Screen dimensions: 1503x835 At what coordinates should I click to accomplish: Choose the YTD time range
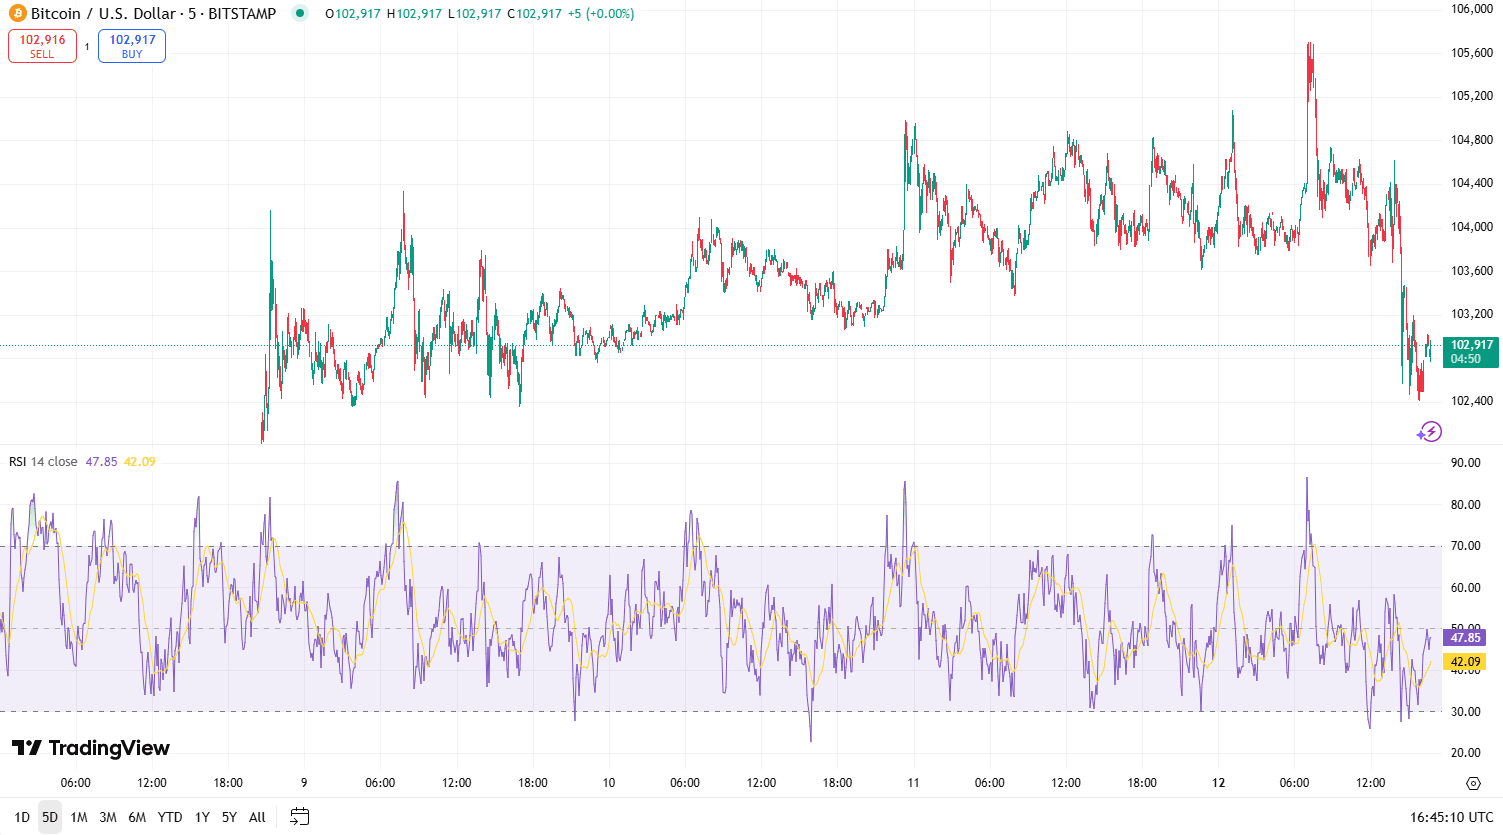[x=170, y=817]
